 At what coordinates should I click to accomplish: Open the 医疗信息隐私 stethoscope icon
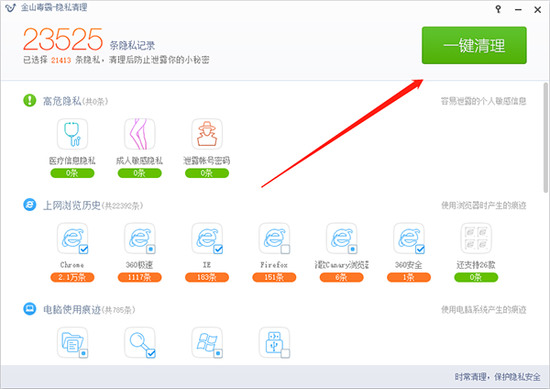tap(72, 134)
